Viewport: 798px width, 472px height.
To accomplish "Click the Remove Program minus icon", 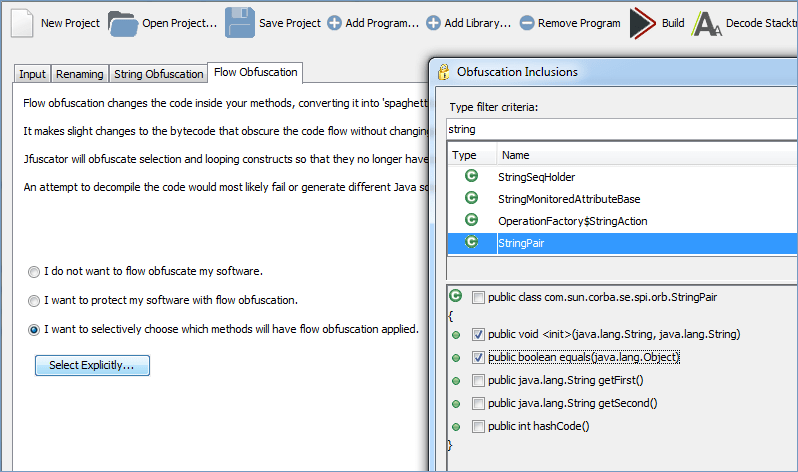I will coord(527,23).
